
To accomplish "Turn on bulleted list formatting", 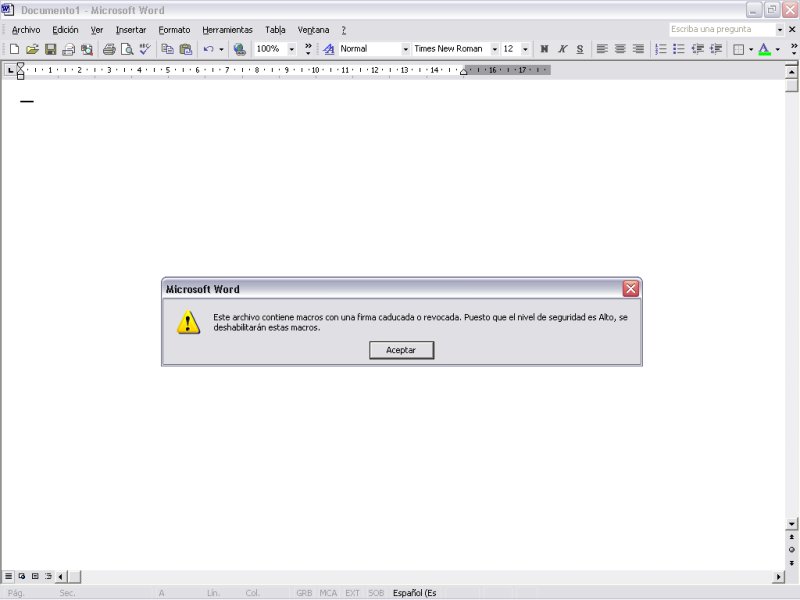I will coord(679,49).
